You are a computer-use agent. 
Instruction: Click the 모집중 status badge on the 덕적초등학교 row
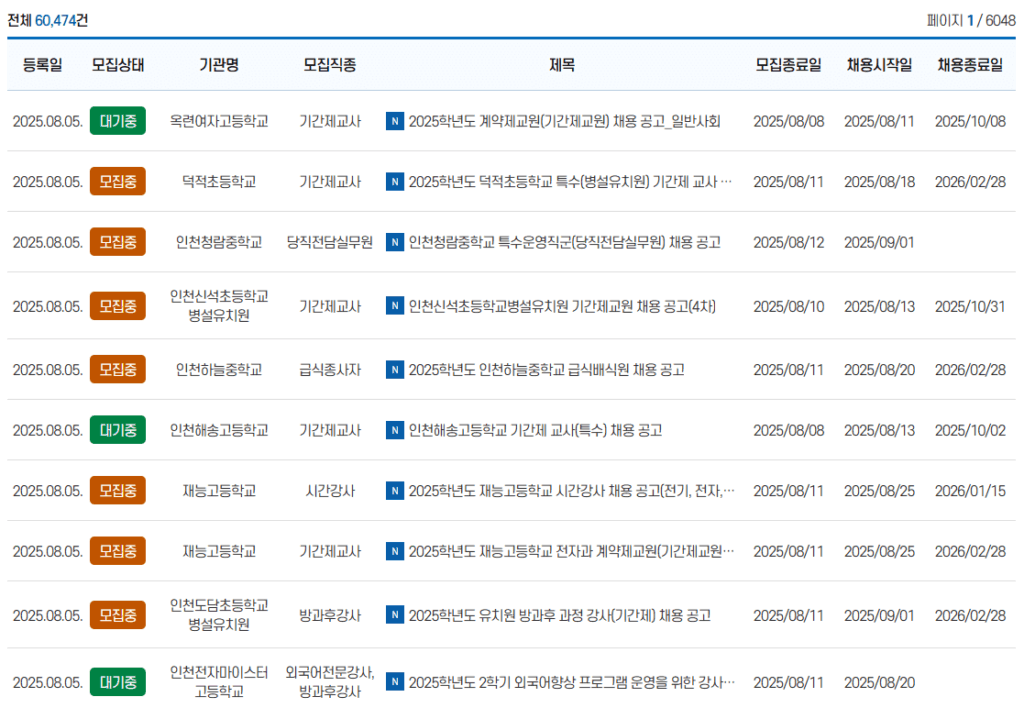click(x=117, y=181)
